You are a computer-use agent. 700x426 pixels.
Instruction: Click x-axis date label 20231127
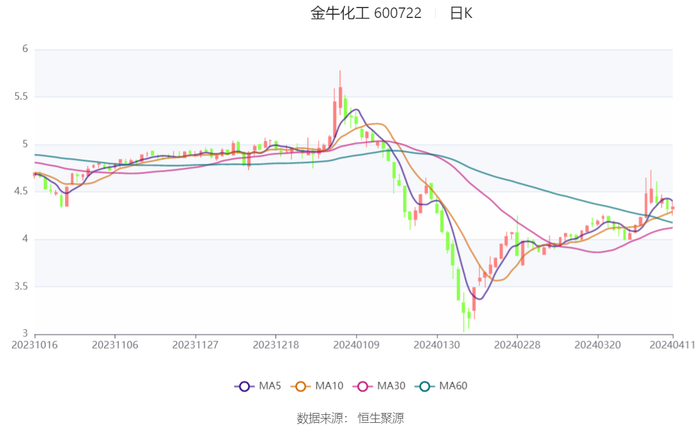(x=195, y=345)
